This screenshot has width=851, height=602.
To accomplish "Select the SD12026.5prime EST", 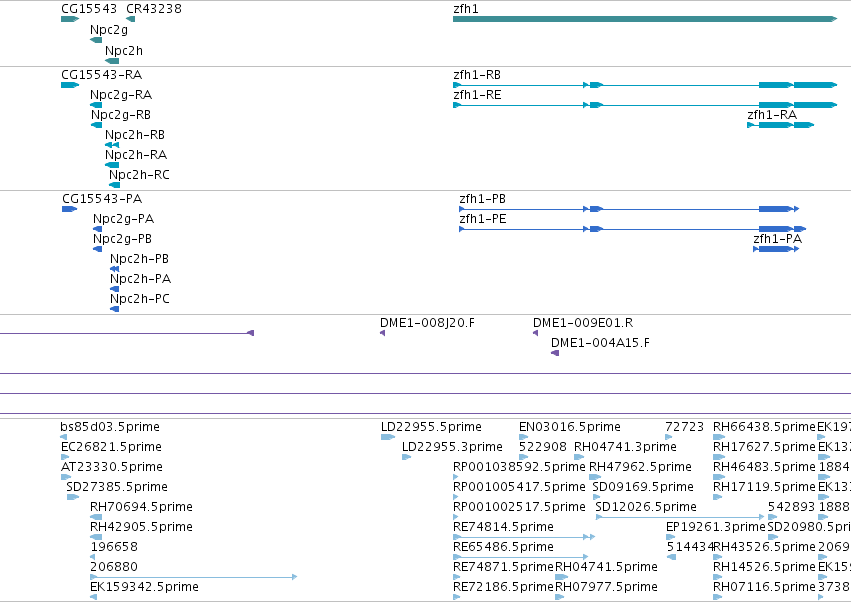I will tap(680, 517).
